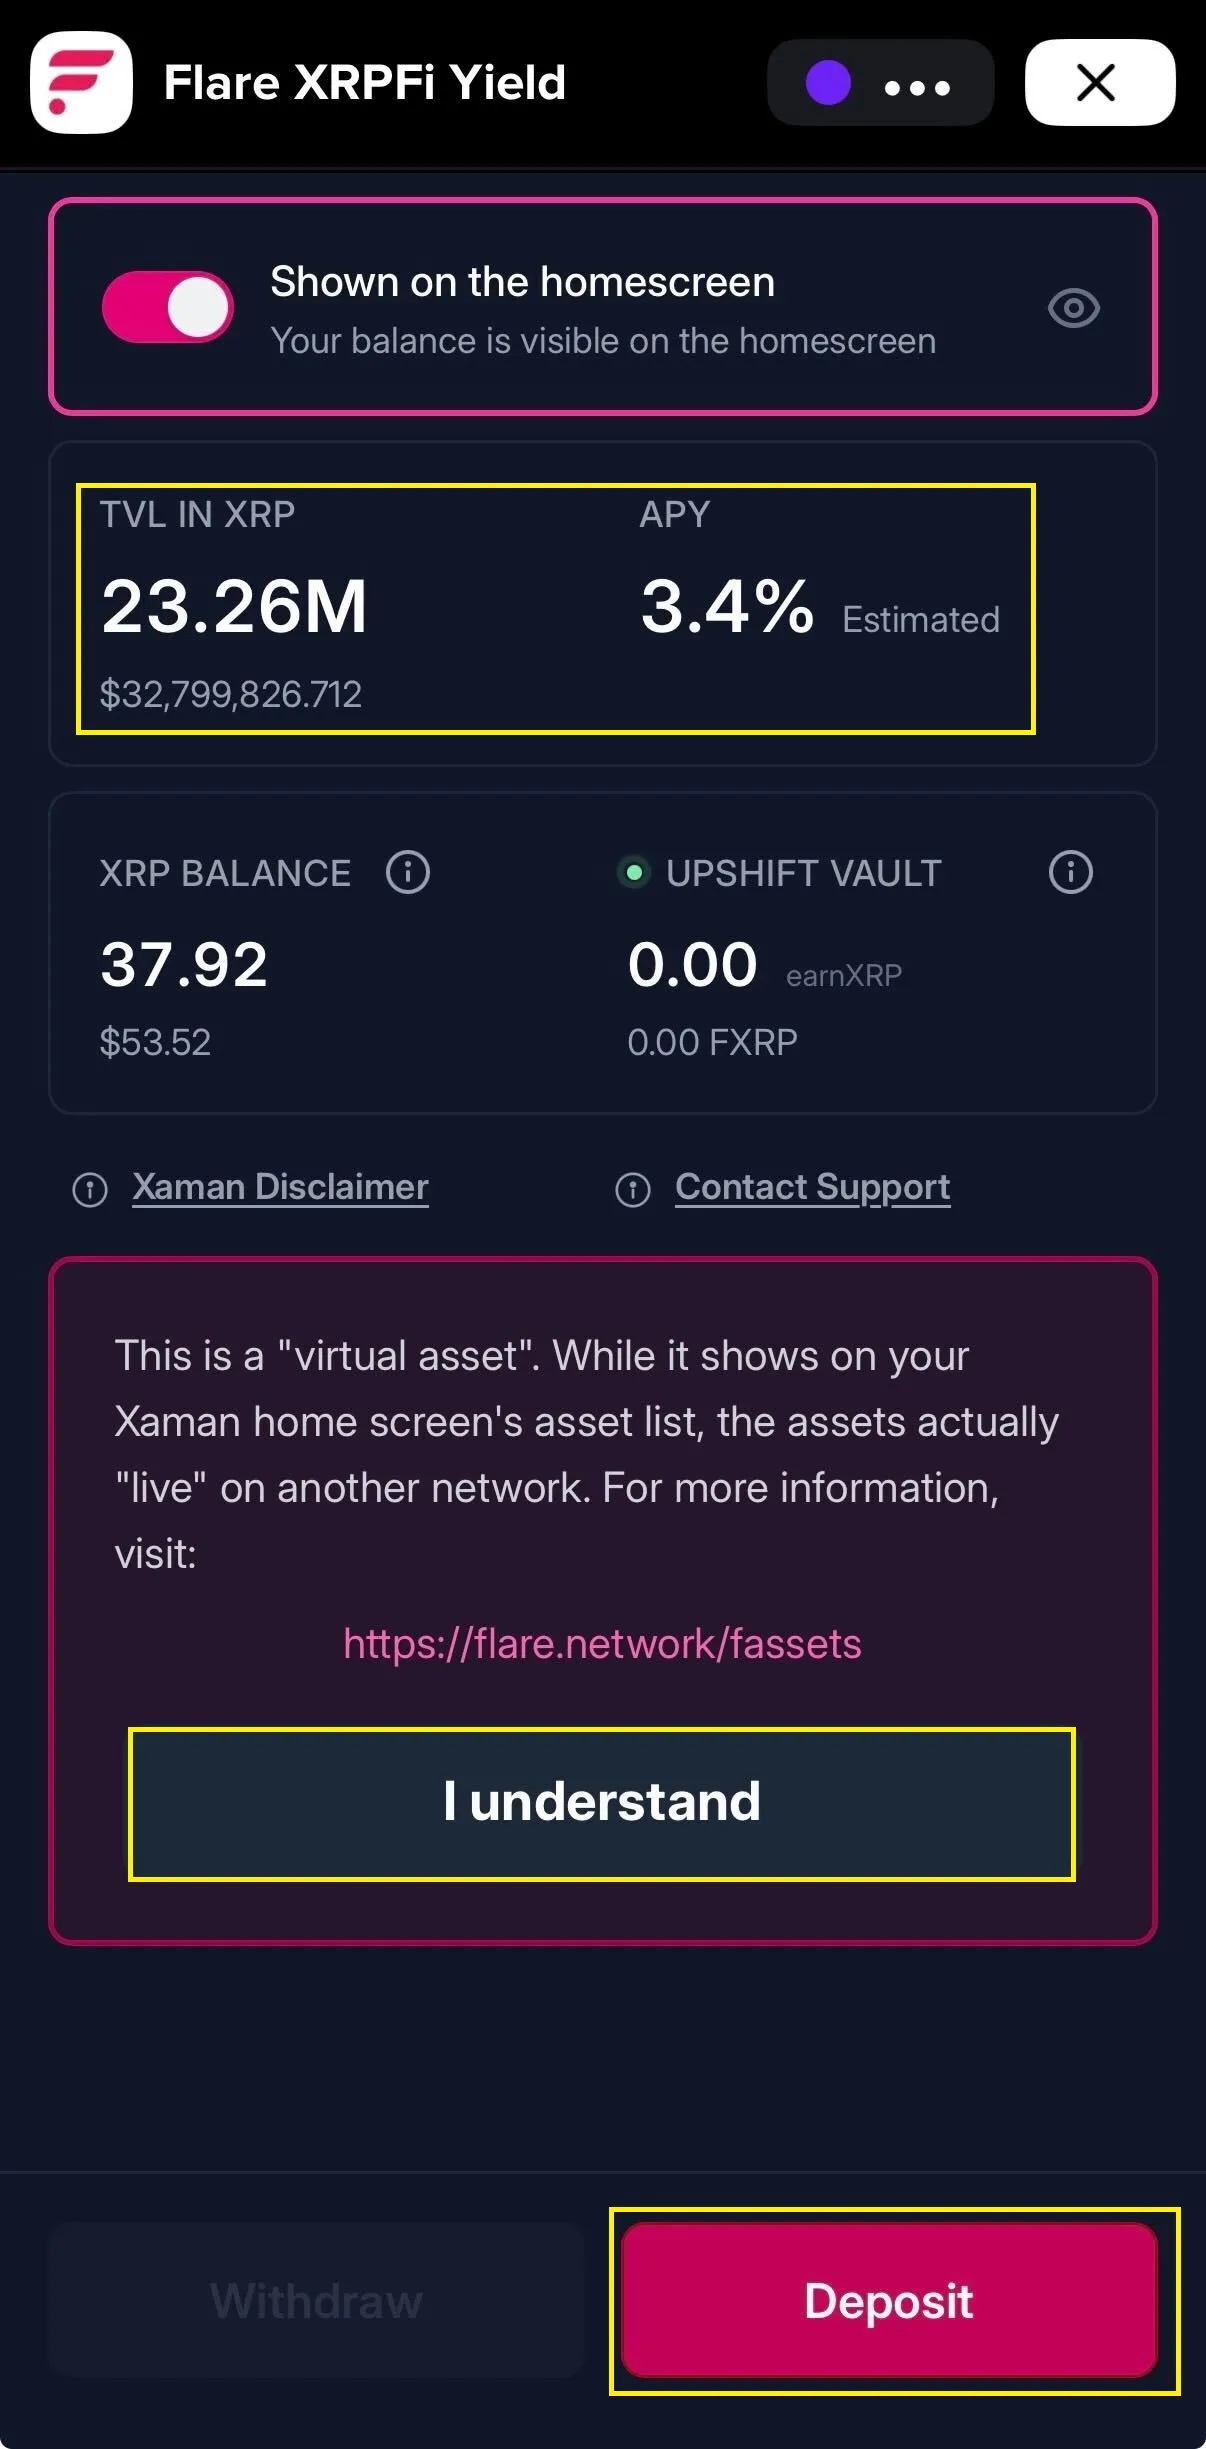
Task: Tap the info icon beside XRP Balance
Action: click(408, 872)
